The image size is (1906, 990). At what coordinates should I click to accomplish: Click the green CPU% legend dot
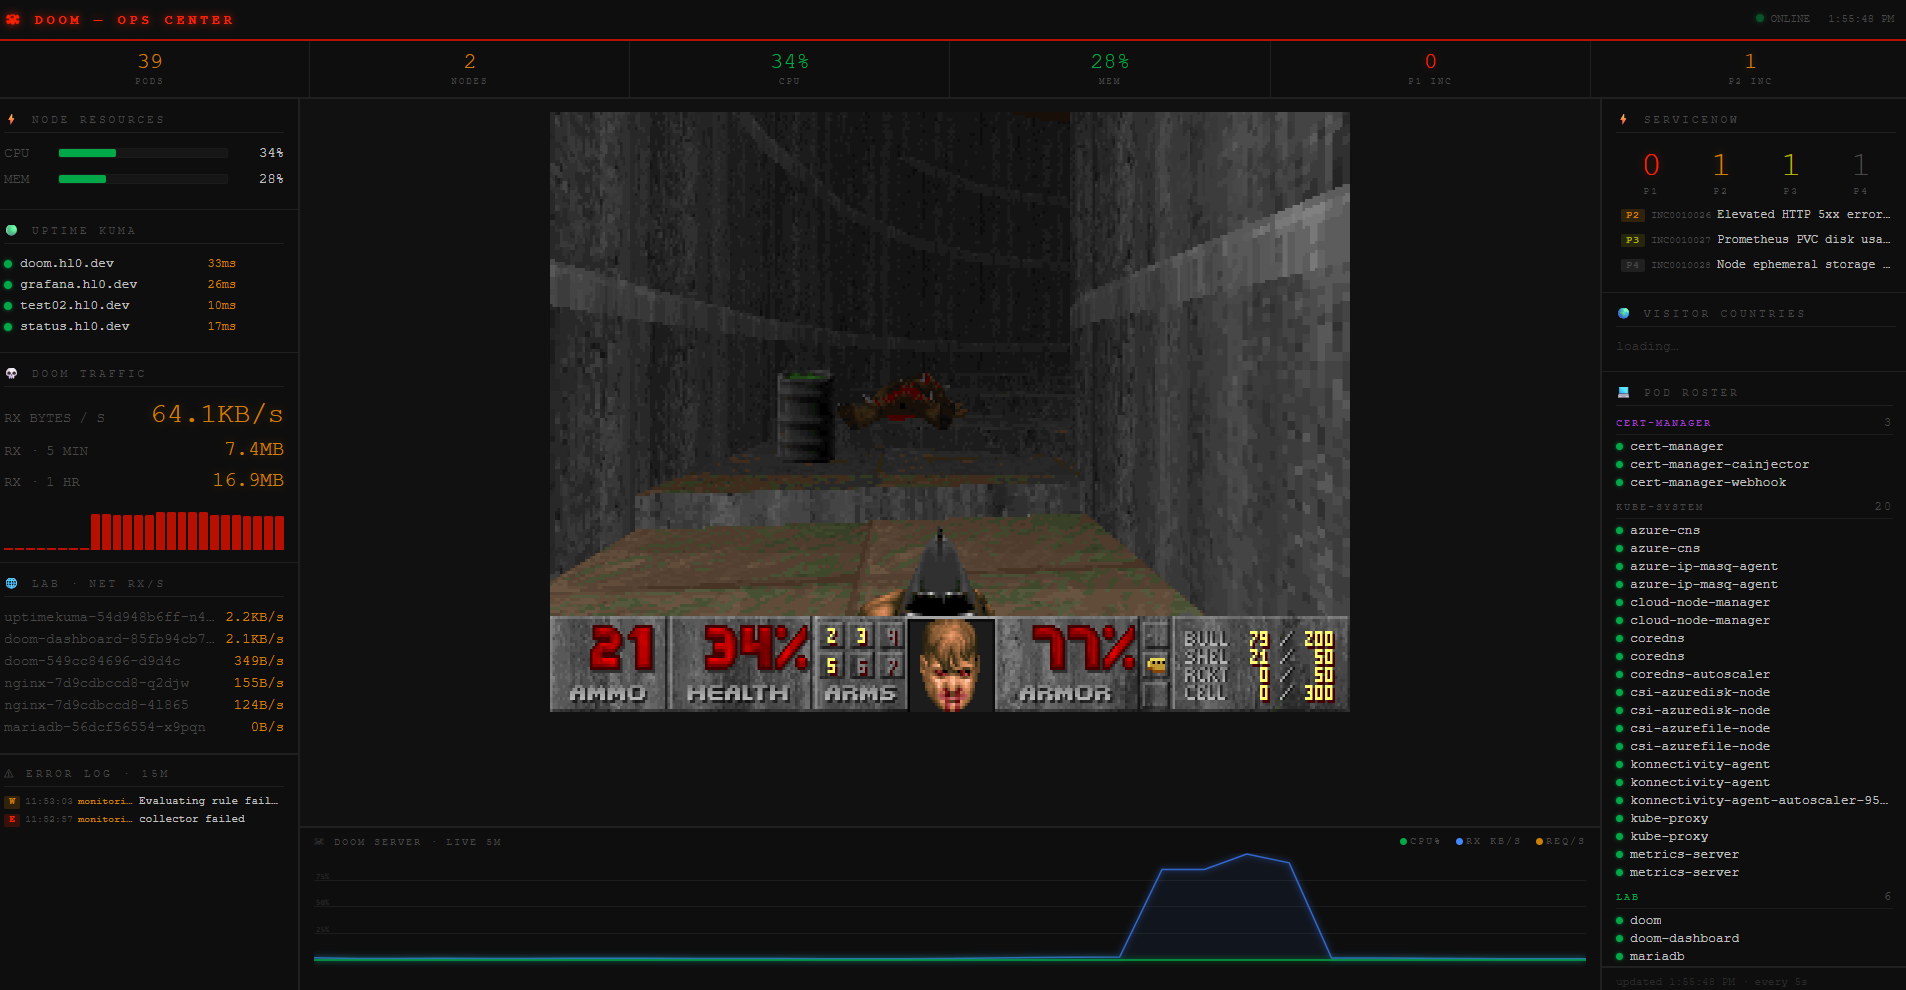(1403, 841)
